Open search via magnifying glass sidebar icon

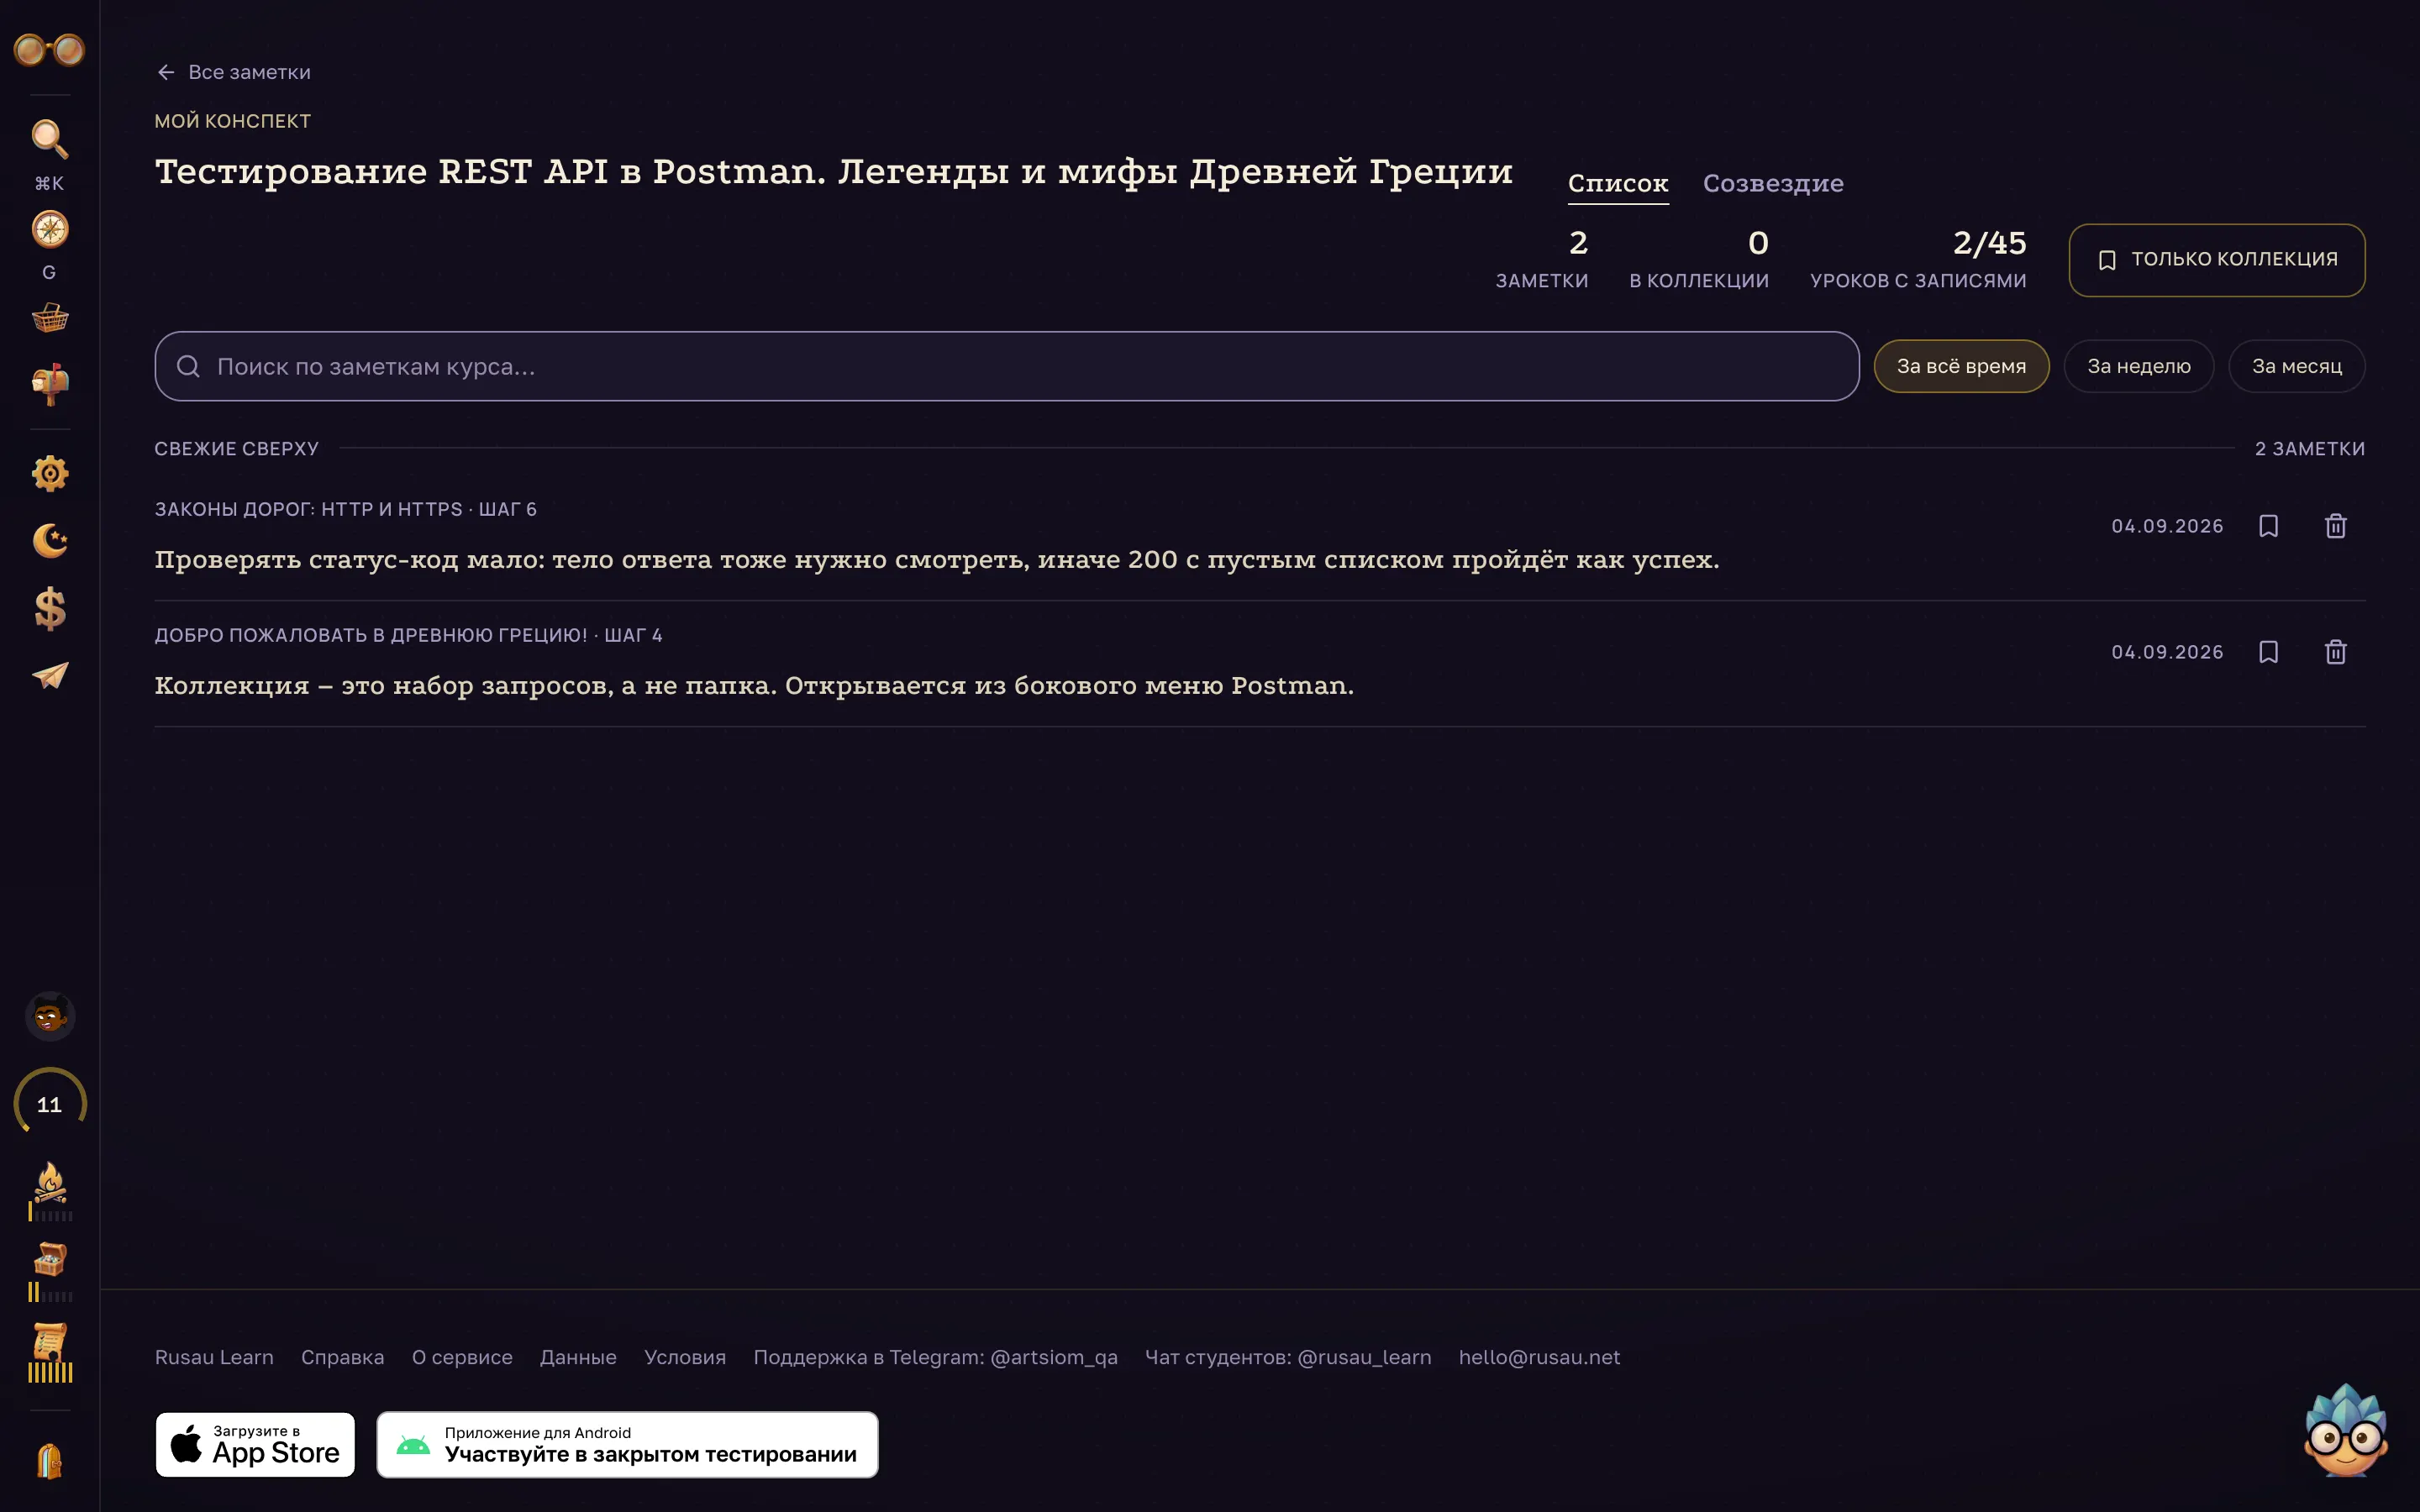(x=49, y=140)
